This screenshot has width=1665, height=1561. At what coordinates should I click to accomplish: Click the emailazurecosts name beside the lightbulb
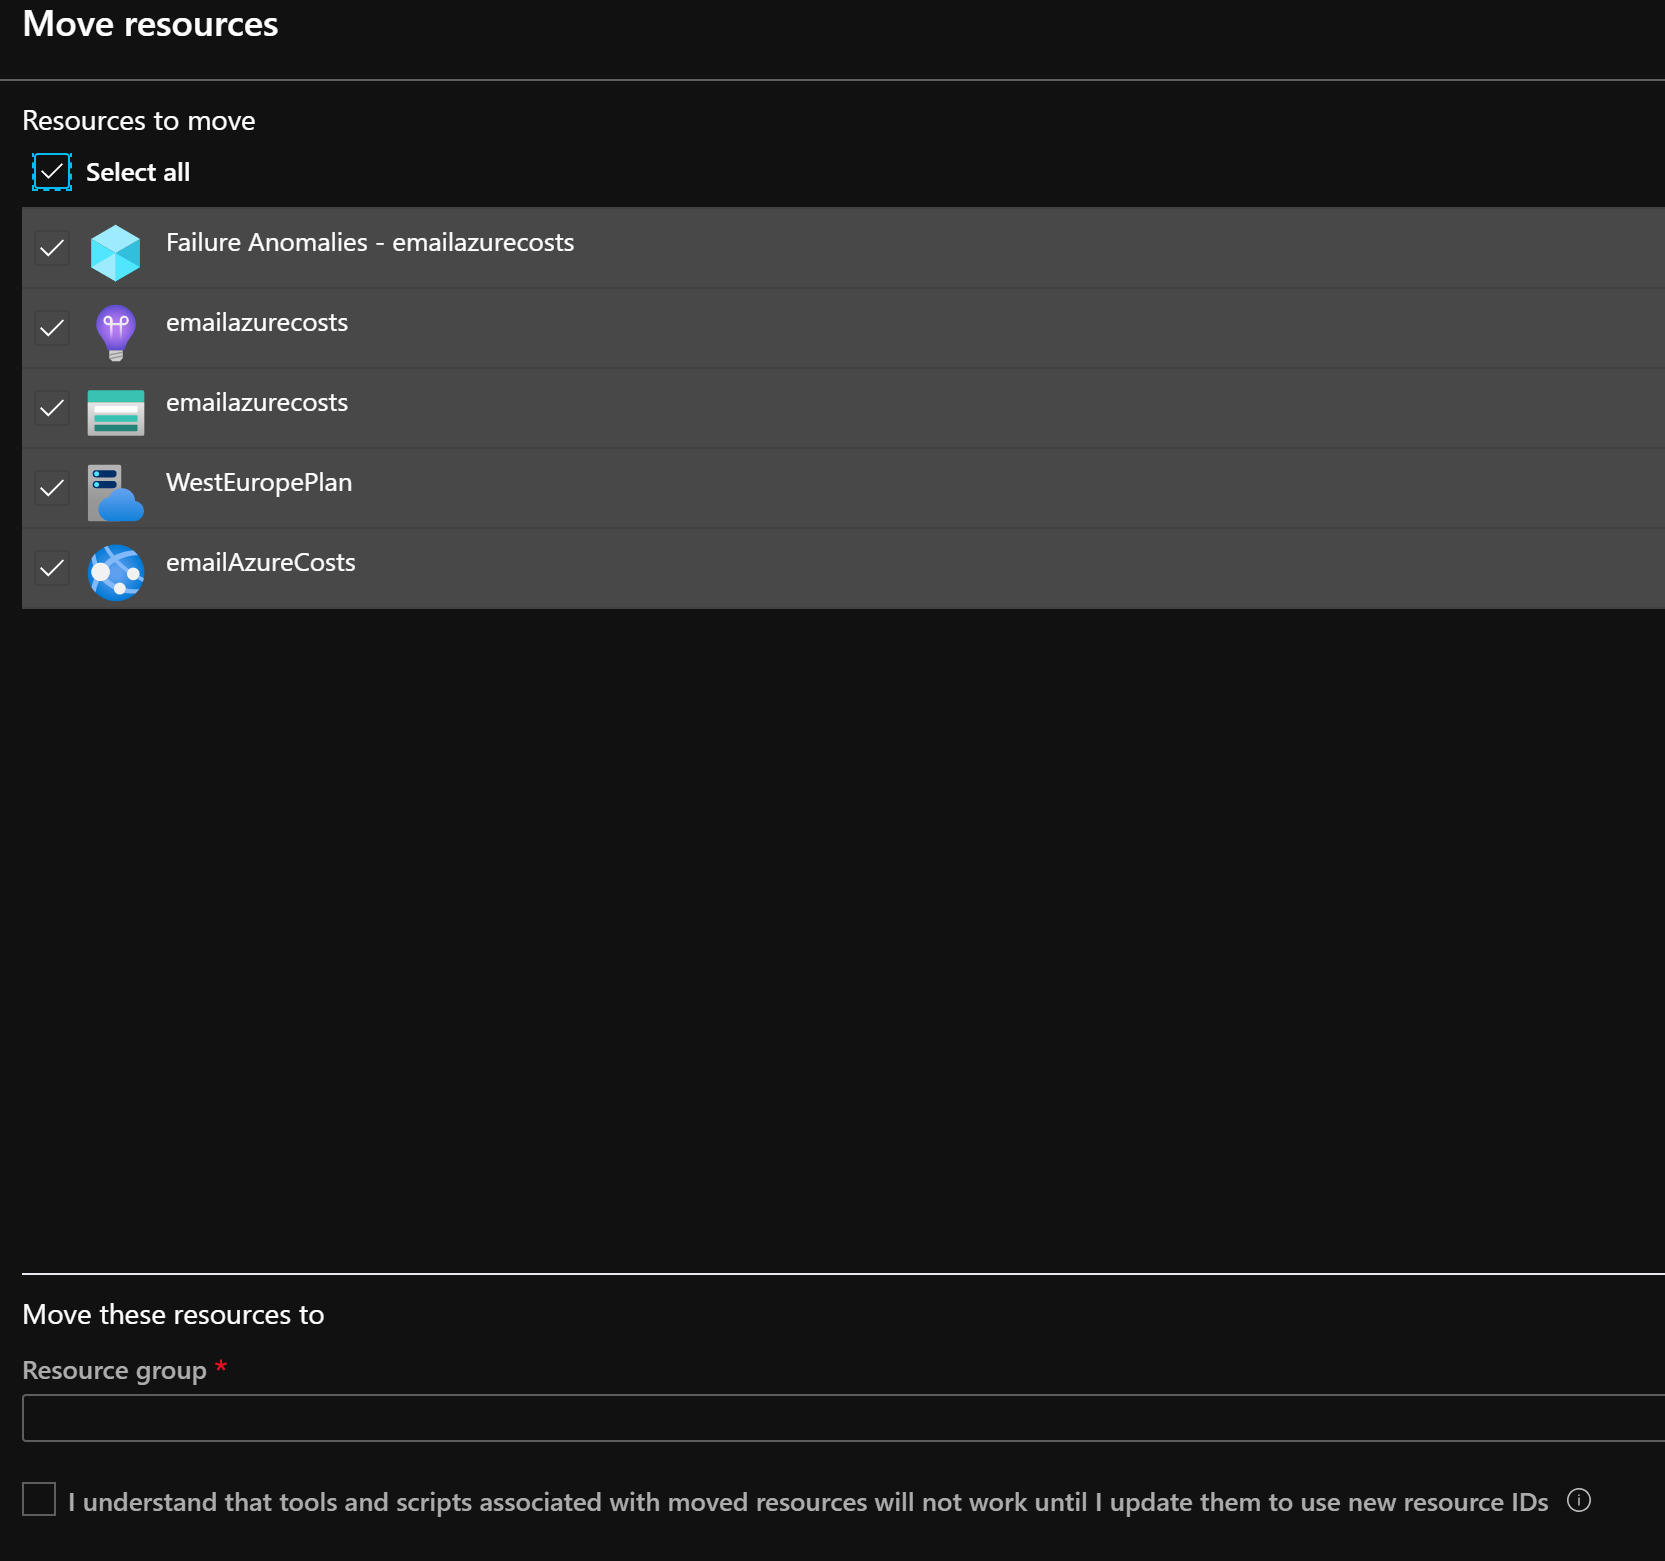point(256,323)
